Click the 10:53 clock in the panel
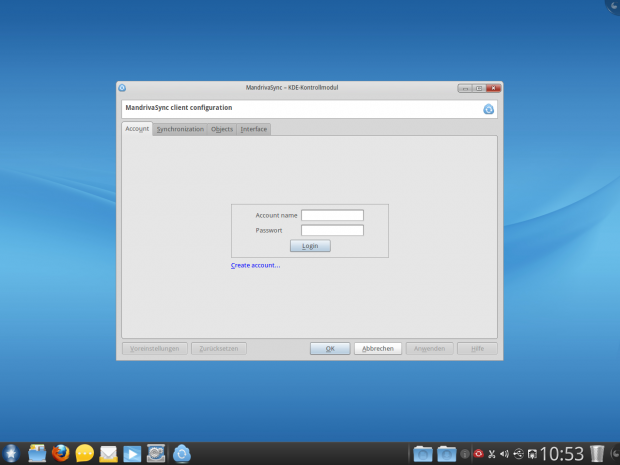This screenshot has height=465, width=620. point(562,454)
